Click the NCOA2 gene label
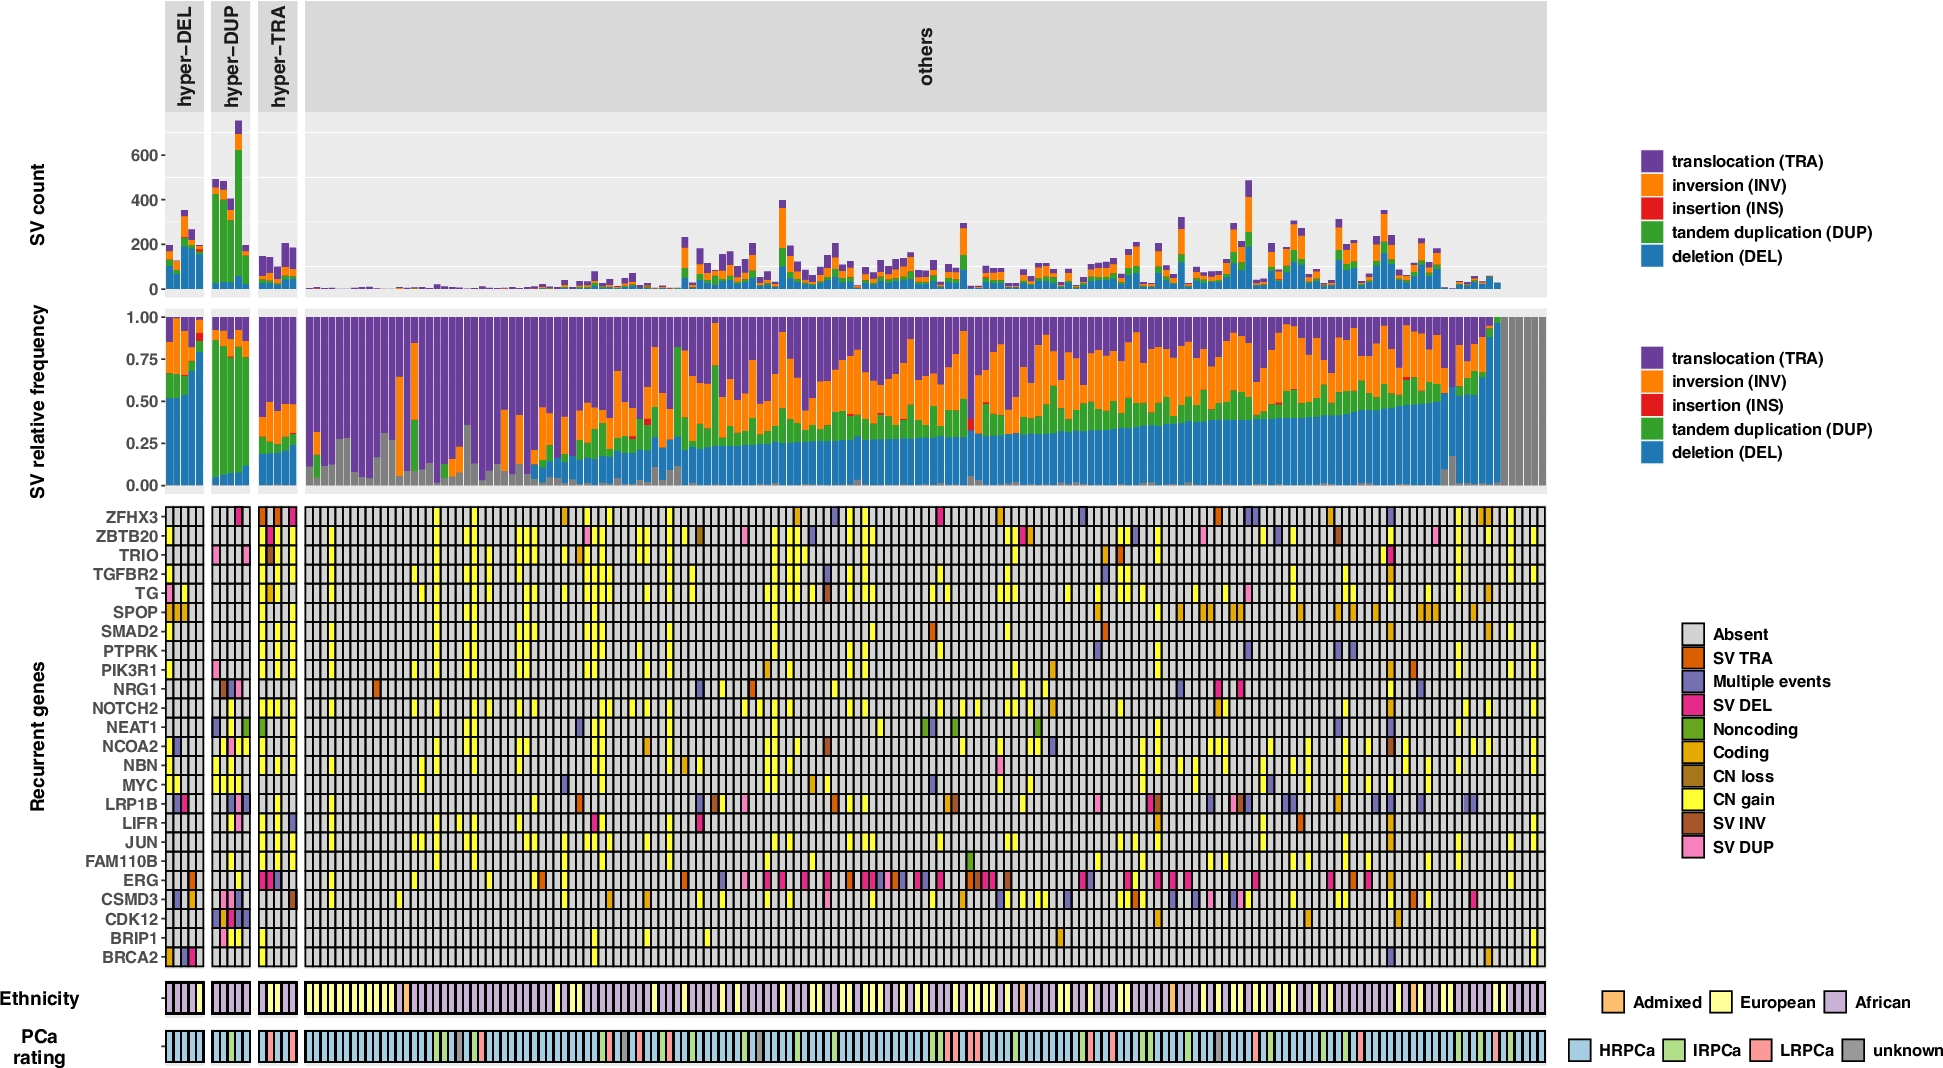Viewport: 1943px width, 1068px height. 130,746
